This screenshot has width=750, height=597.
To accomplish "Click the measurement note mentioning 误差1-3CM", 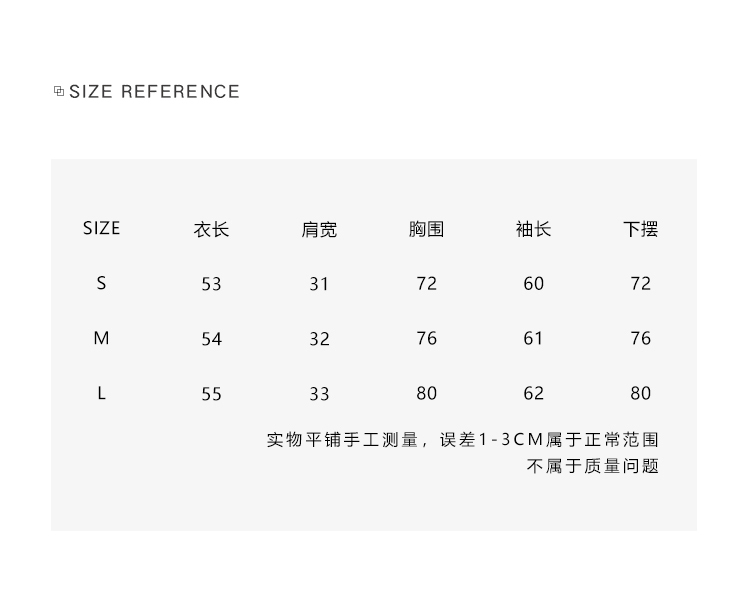I will [463, 439].
